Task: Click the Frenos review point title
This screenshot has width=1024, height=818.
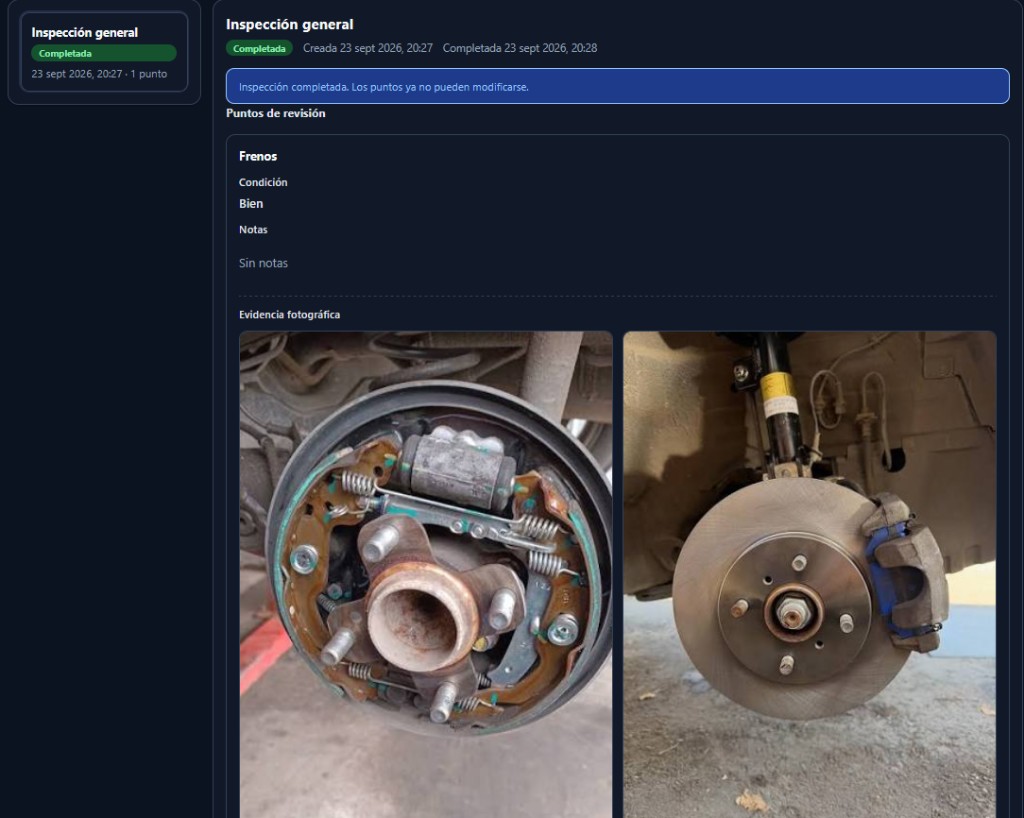Action: (258, 156)
